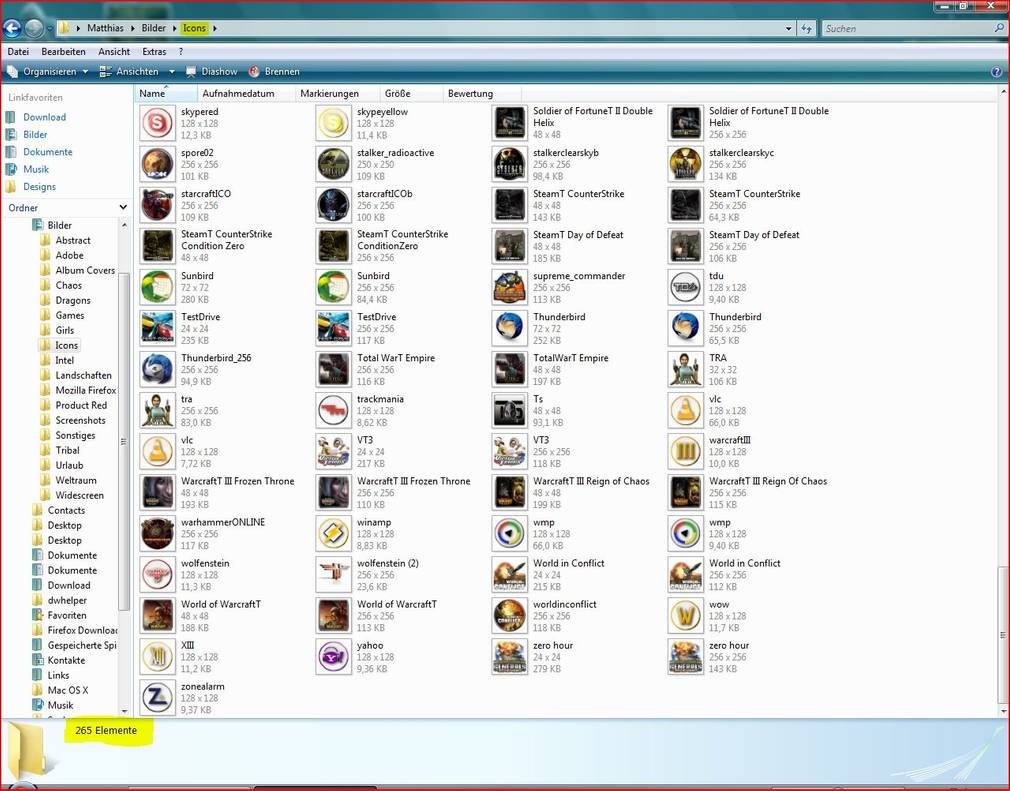Screen dimensions: 1010x791
Task: Select the dwhelper folder in tree
Action: (x=67, y=600)
